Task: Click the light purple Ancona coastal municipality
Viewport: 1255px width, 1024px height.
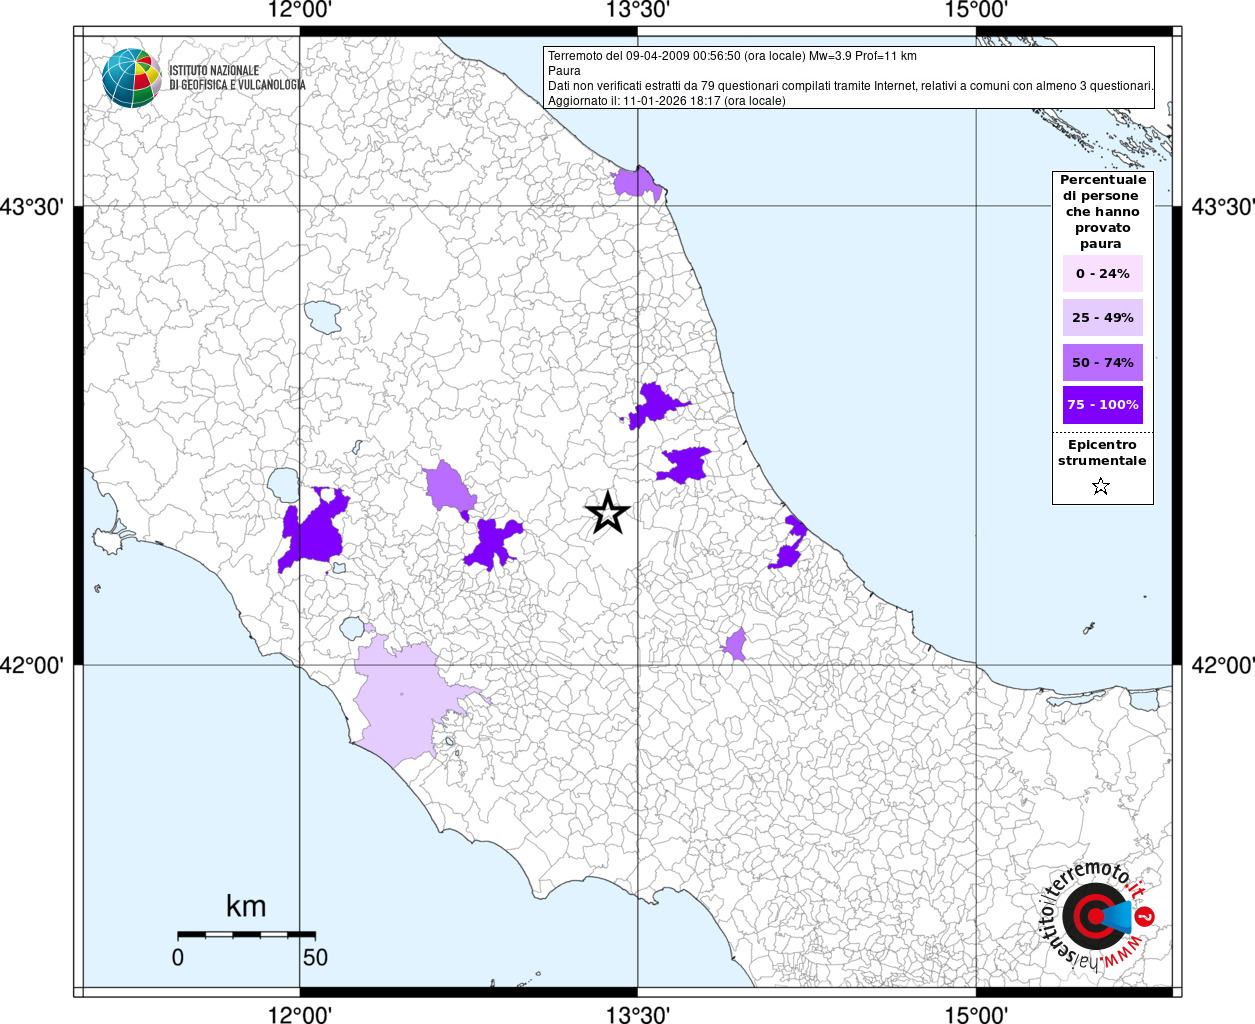Action: (635, 183)
